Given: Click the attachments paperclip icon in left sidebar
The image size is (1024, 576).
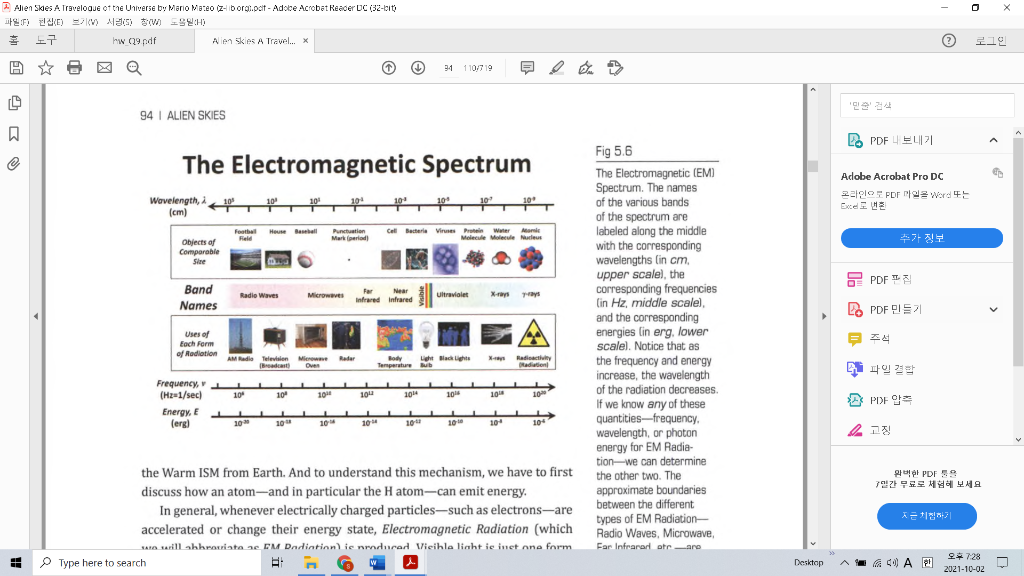Looking at the screenshot, I should click(14, 164).
